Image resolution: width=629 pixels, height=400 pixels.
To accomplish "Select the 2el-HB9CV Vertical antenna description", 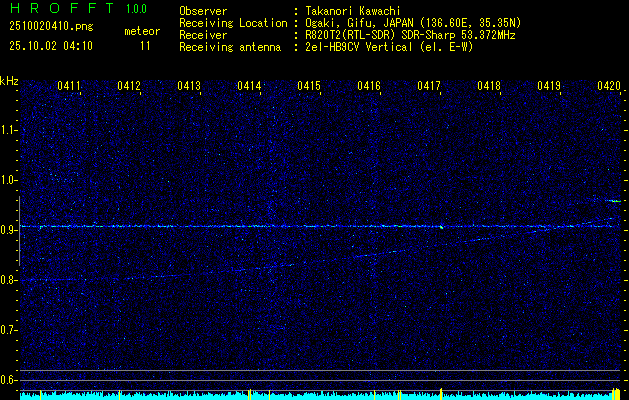I will (390, 47).
